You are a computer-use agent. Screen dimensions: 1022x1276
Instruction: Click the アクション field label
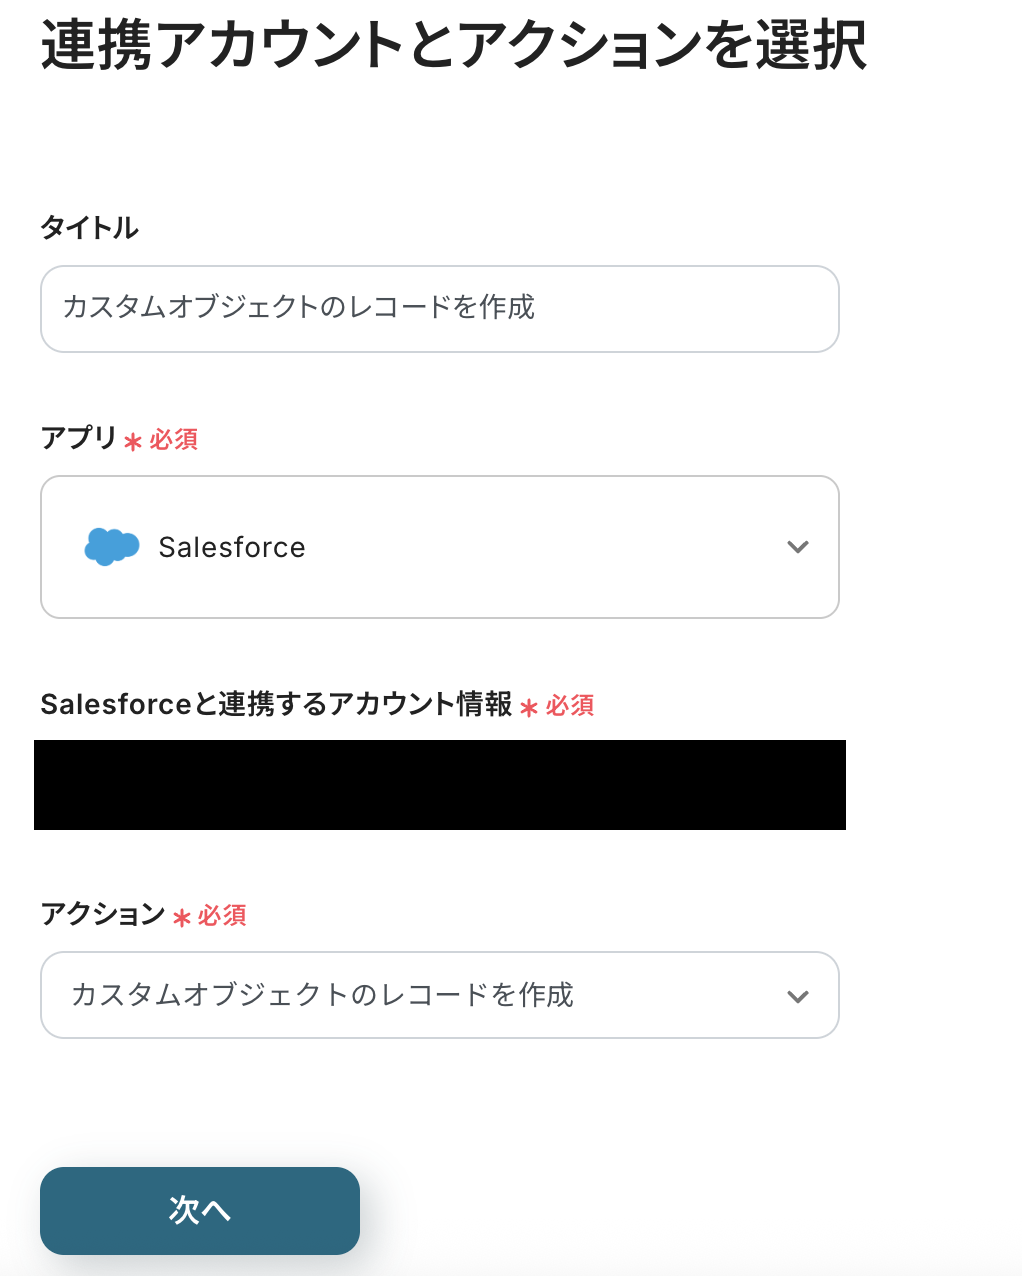102,915
